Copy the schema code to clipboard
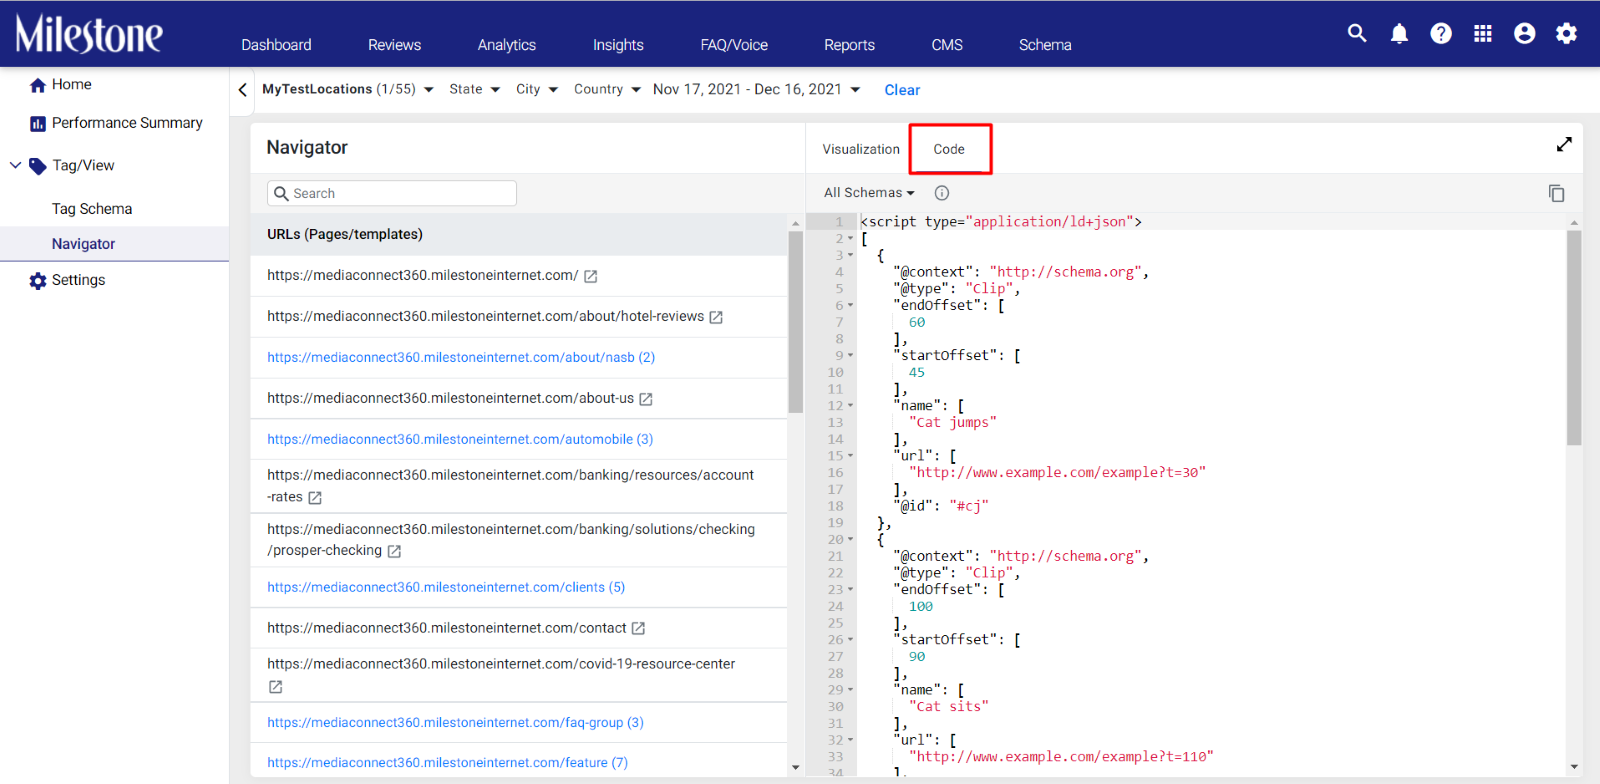This screenshot has width=1600, height=784. click(1556, 193)
